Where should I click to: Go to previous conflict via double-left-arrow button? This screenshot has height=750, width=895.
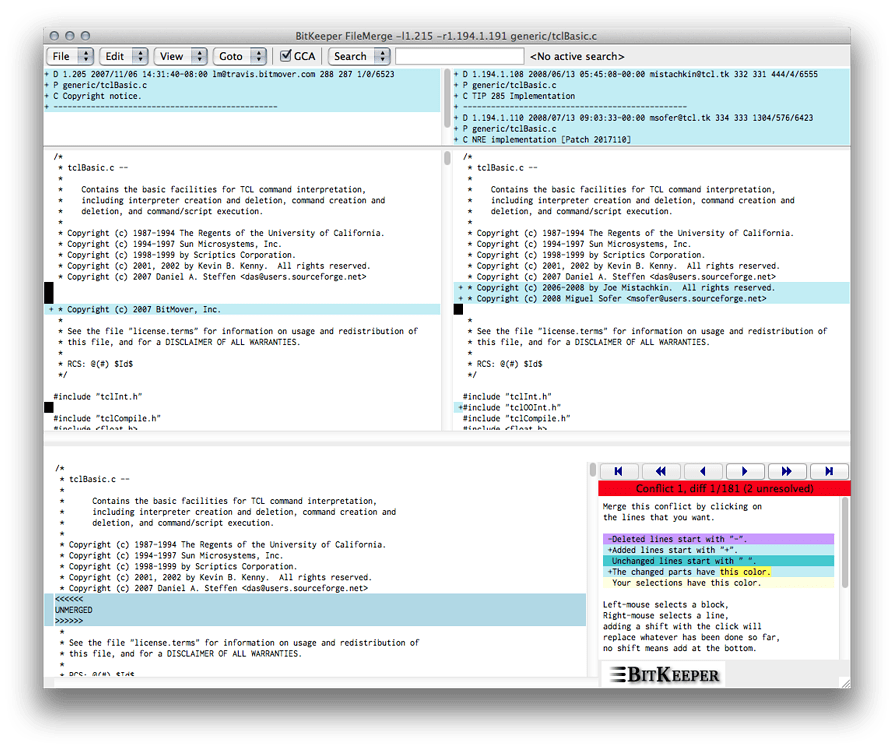(660, 470)
